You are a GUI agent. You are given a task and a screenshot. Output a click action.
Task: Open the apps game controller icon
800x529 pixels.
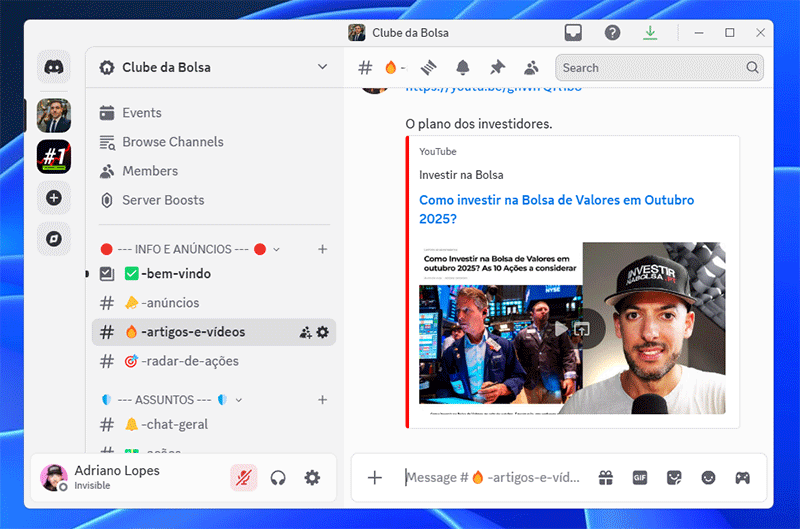[742, 477]
